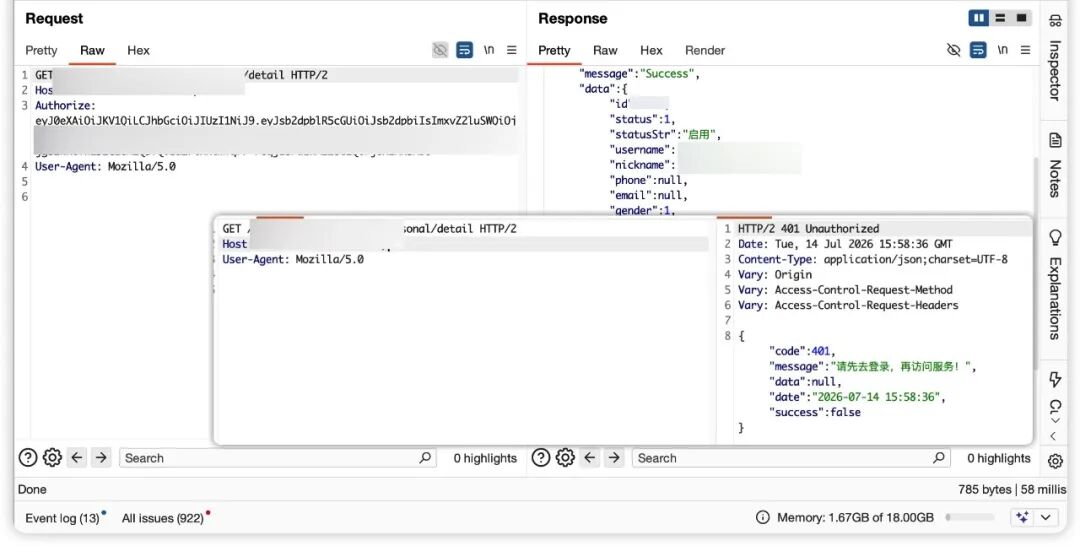
Task: Toggle \n non-printable chars in Response
Action: click(x=1003, y=50)
